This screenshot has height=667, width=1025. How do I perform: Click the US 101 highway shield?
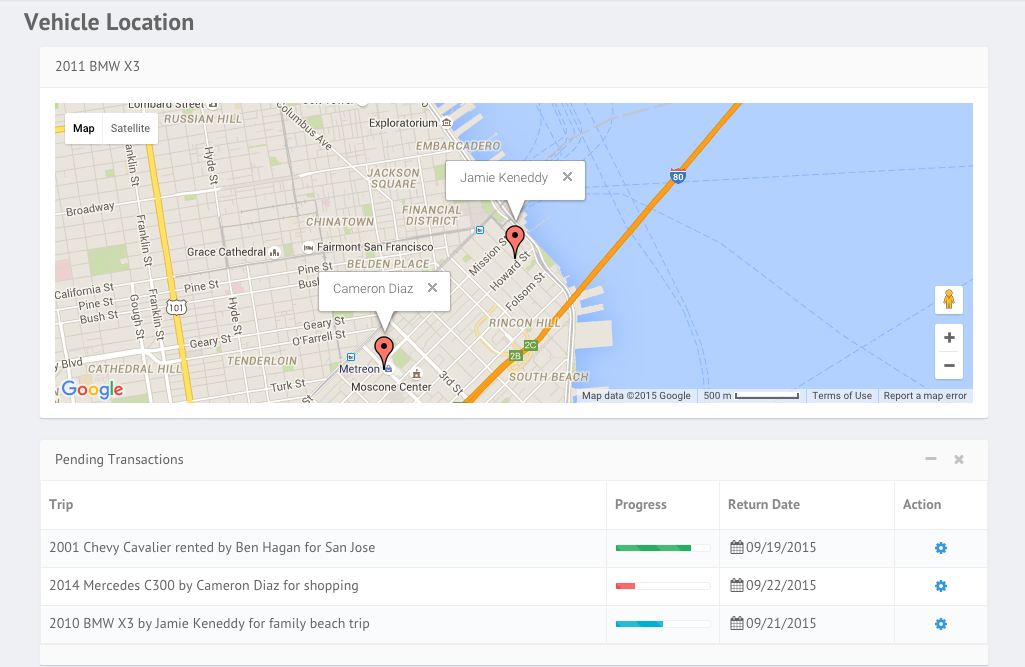(x=176, y=307)
